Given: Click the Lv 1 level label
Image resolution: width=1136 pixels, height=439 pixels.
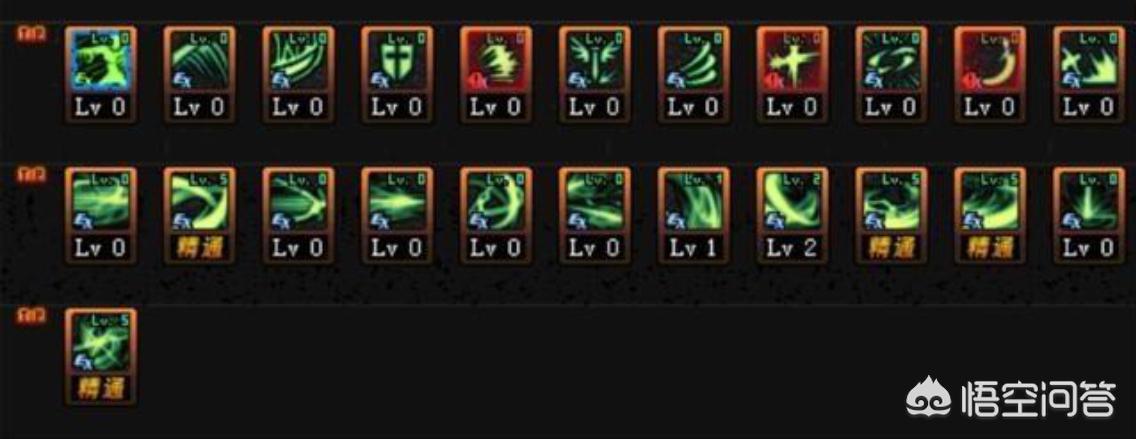Looking at the screenshot, I should click(x=693, y=248).
